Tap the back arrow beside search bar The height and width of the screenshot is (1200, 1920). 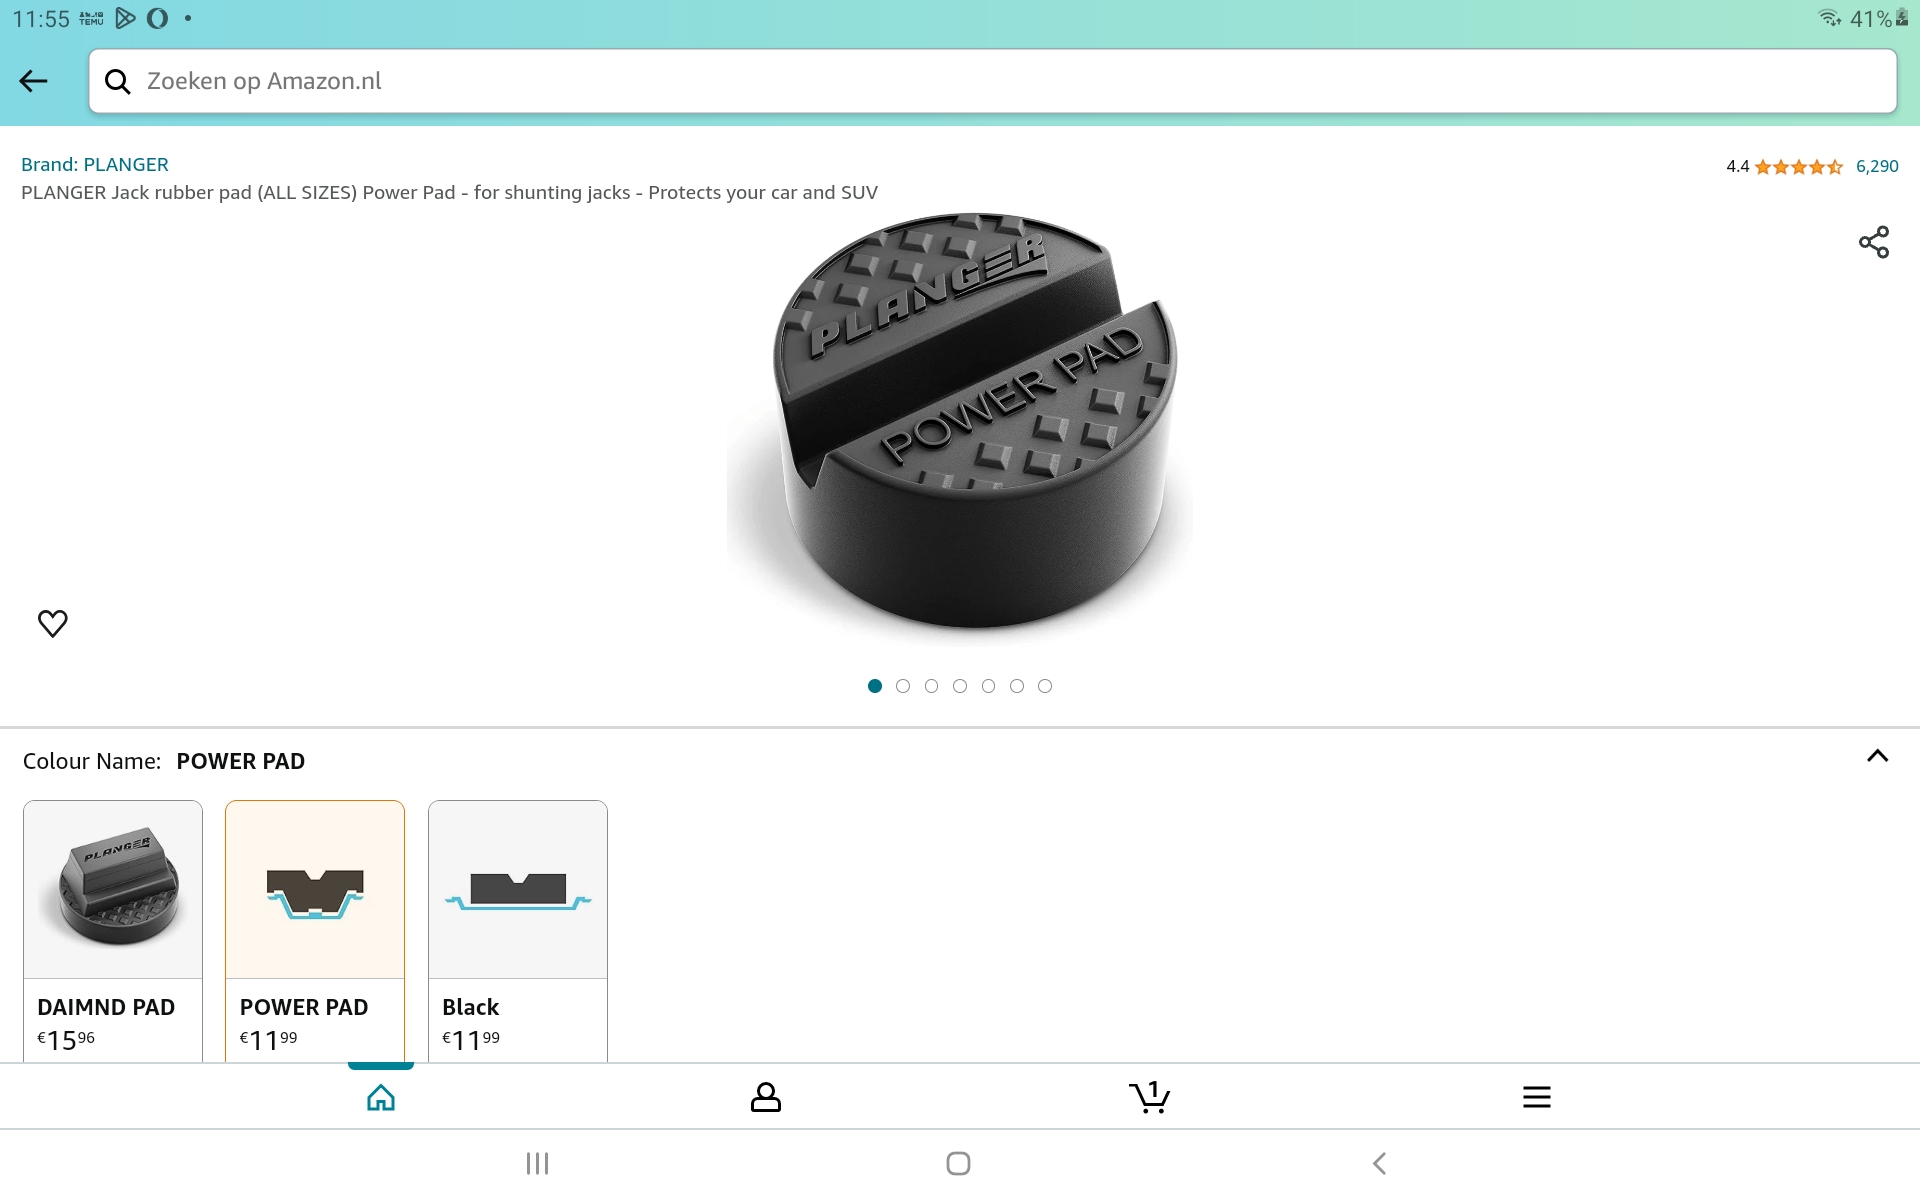coord(34,81)
